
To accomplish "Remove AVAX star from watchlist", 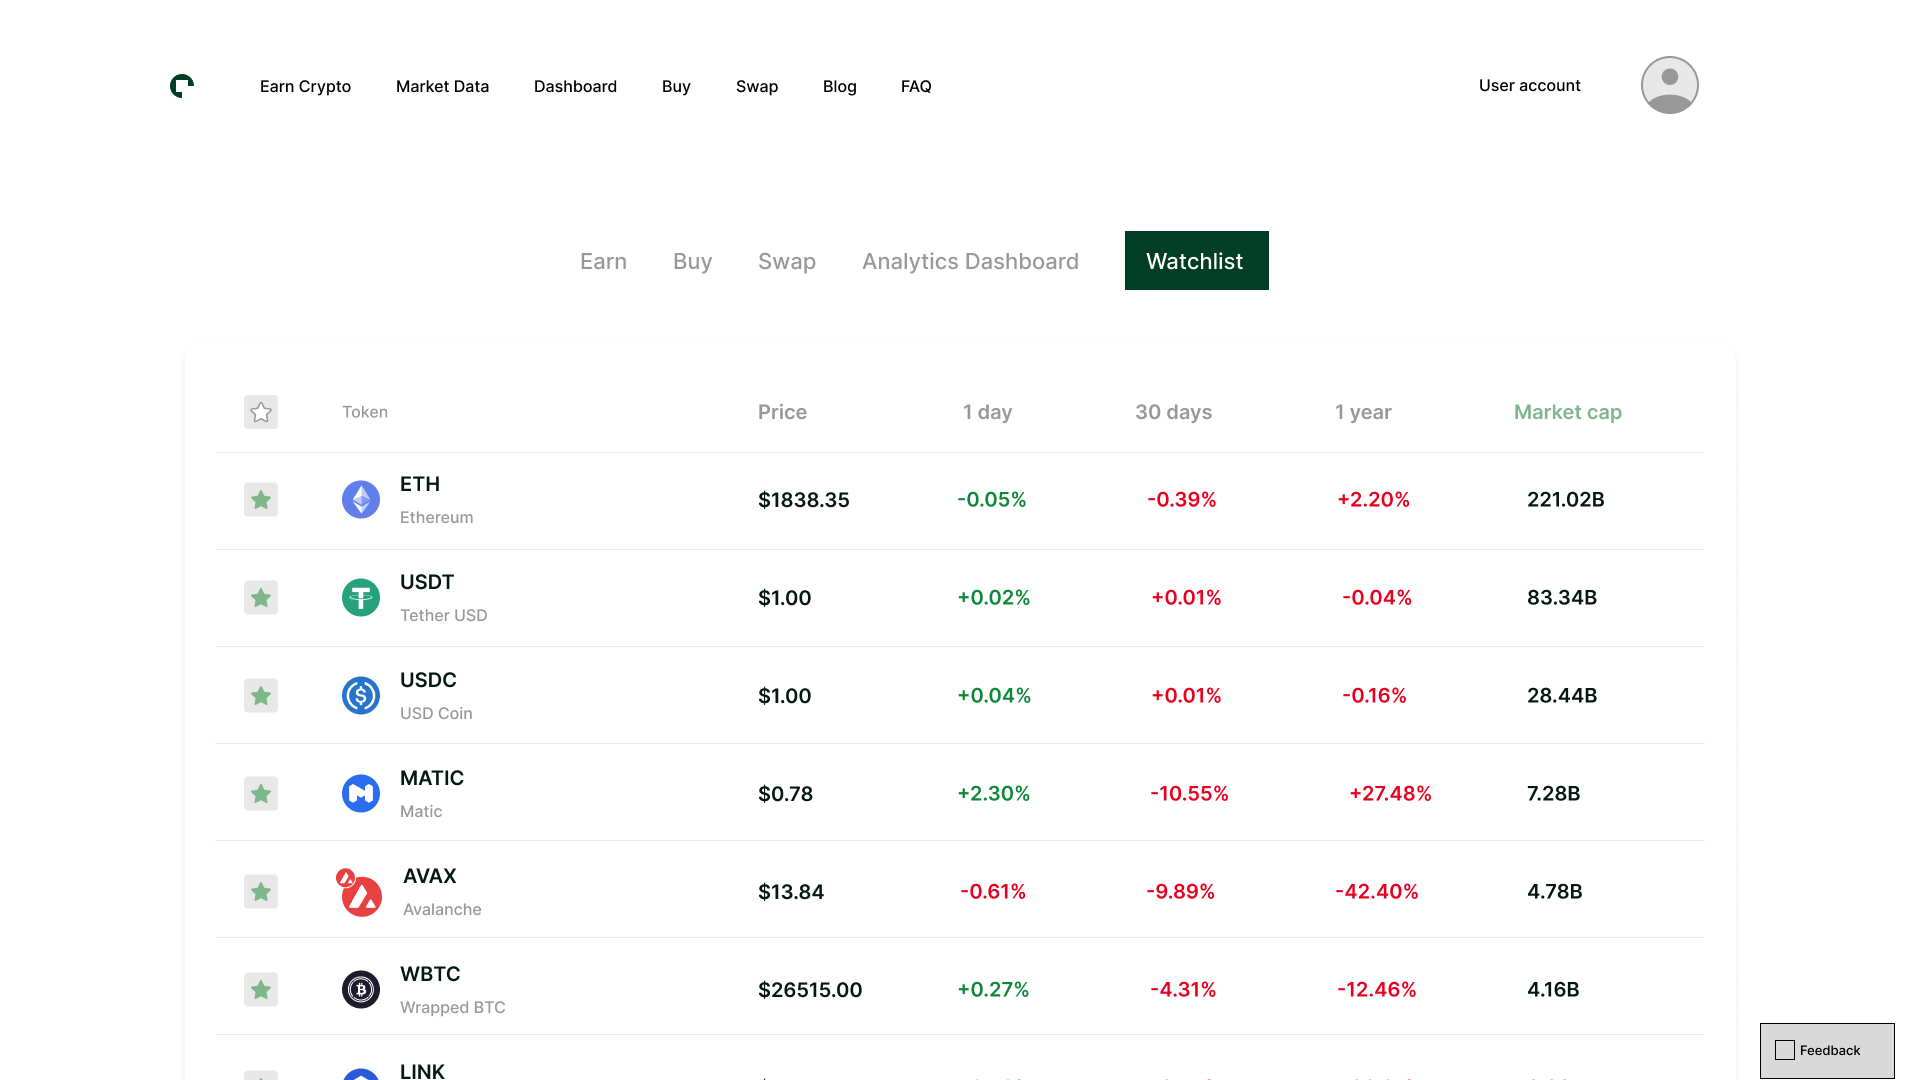I will pyautogui.click(x=261, y=891).
